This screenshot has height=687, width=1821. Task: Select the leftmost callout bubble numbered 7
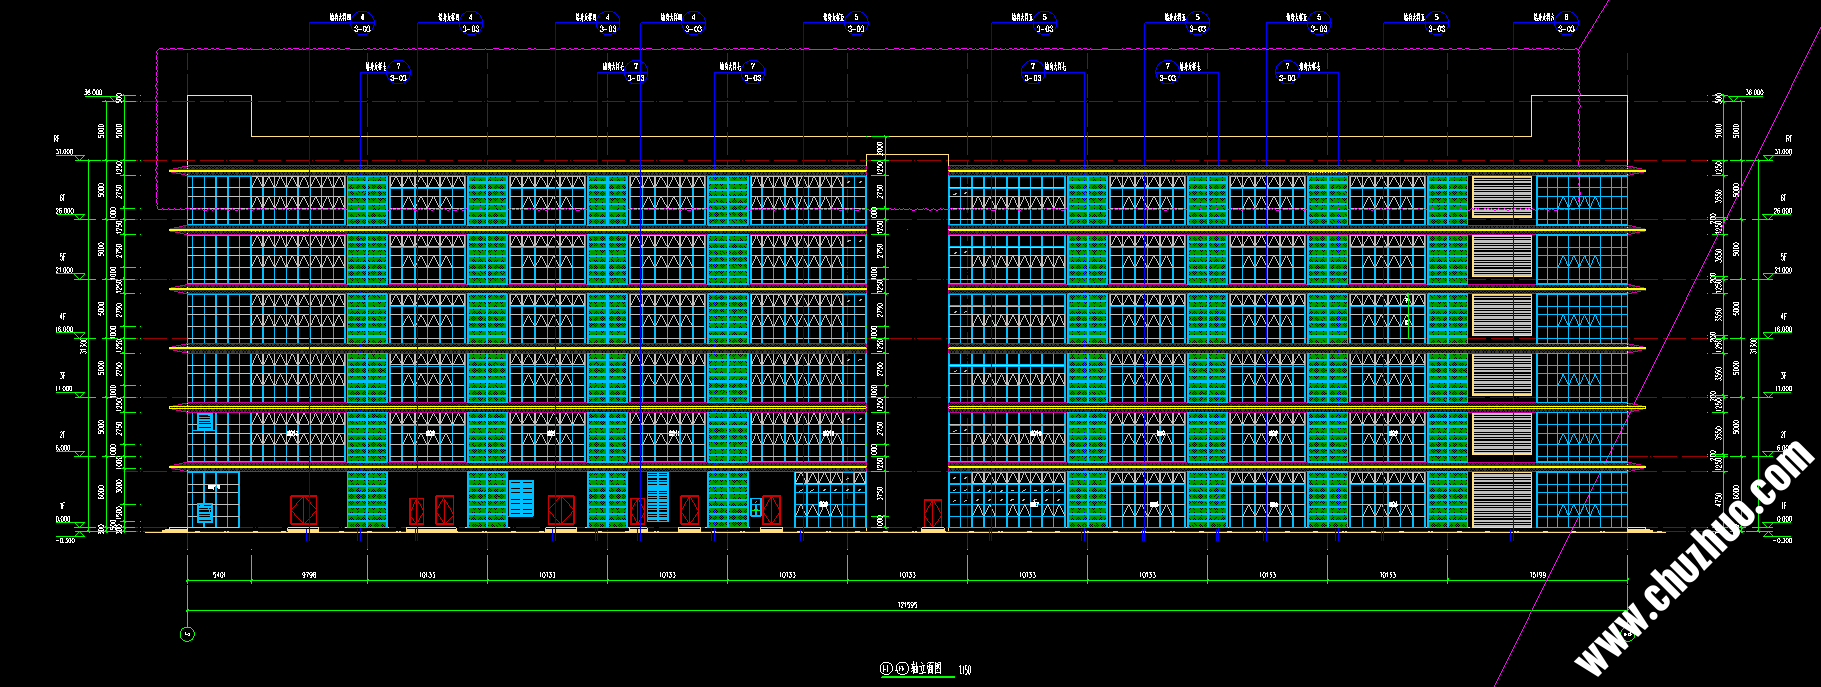click(x=398, y=67)
